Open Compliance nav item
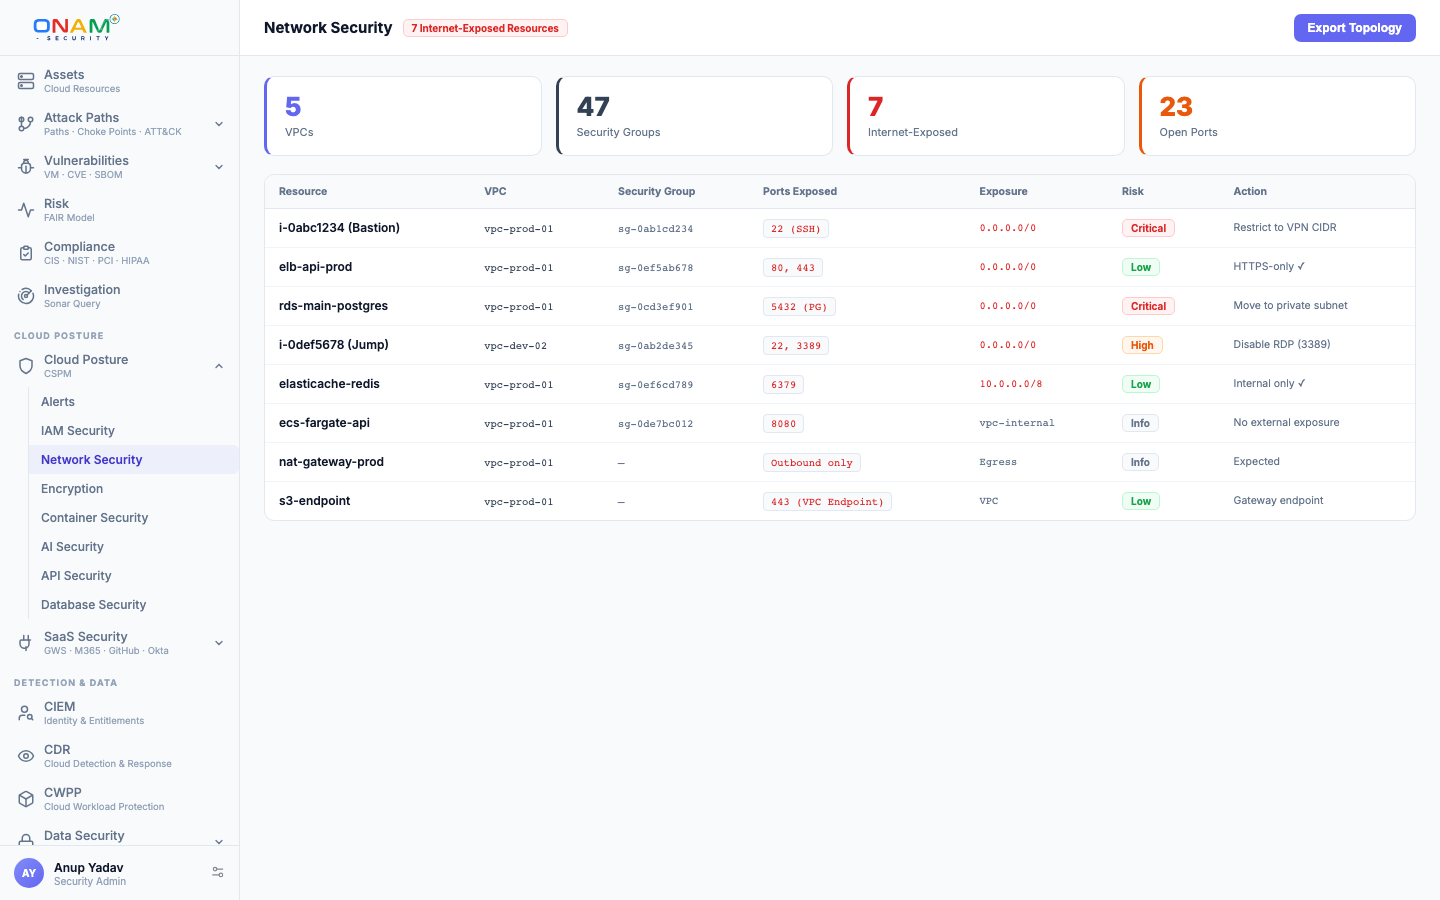This screenshot has width=1440, height=900. tap(120, 253)
